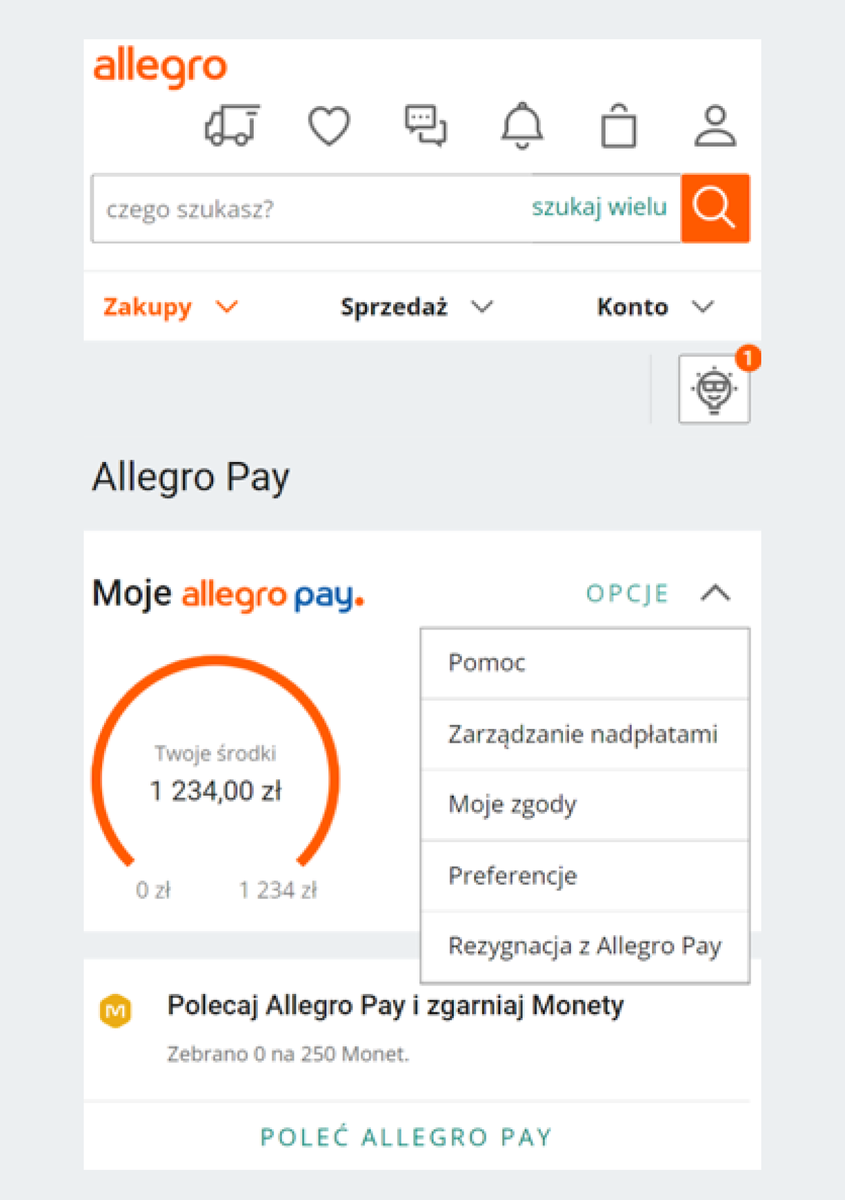Open the notifications bell icon
845x1200 pixels.
coord(521,124)
